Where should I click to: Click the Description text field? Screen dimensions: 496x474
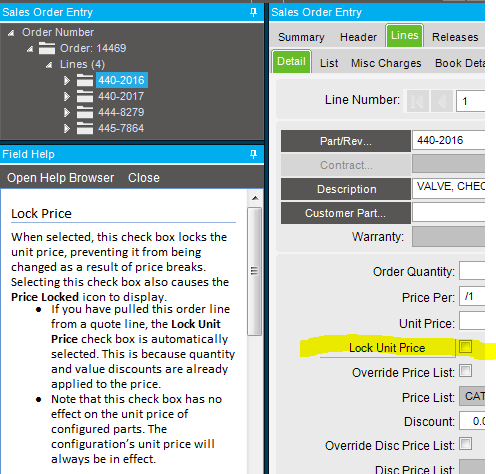[x=448, y=188]
